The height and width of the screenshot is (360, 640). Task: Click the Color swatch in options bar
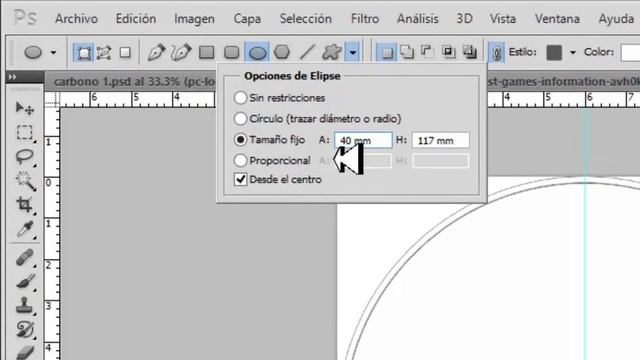click(x=630, y=53)
